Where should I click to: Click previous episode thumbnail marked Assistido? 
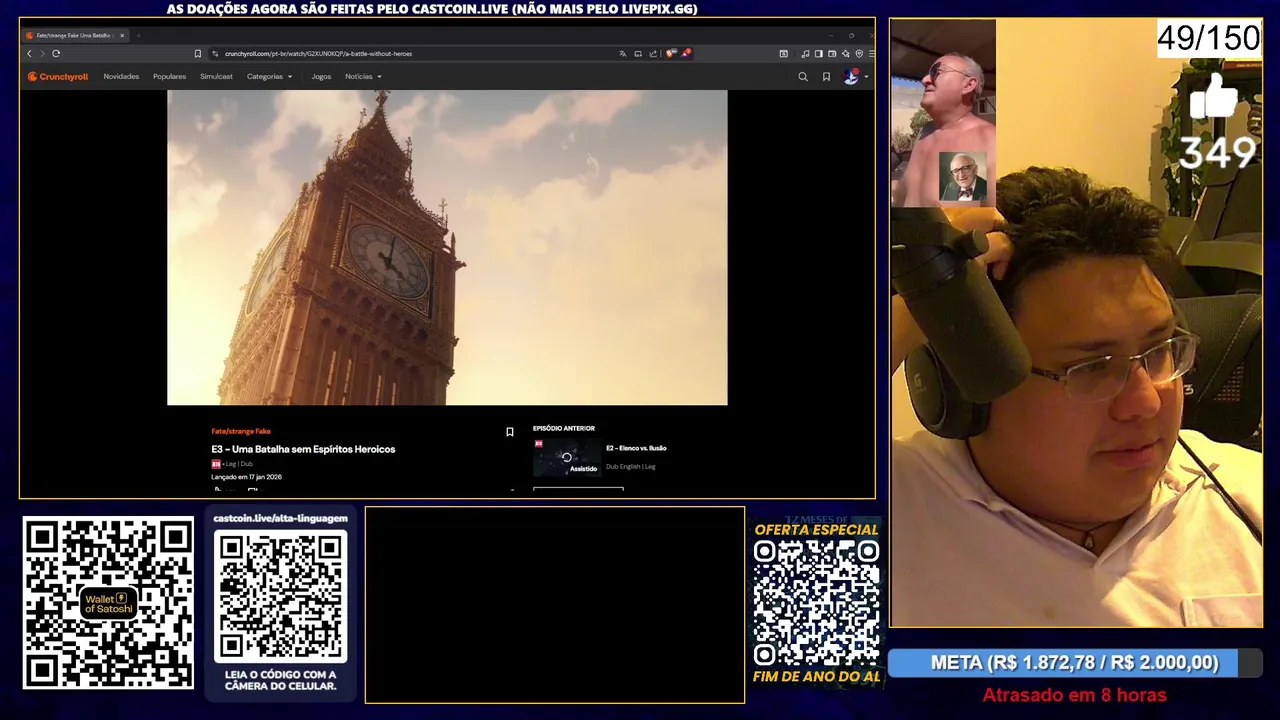coord(566,458)
